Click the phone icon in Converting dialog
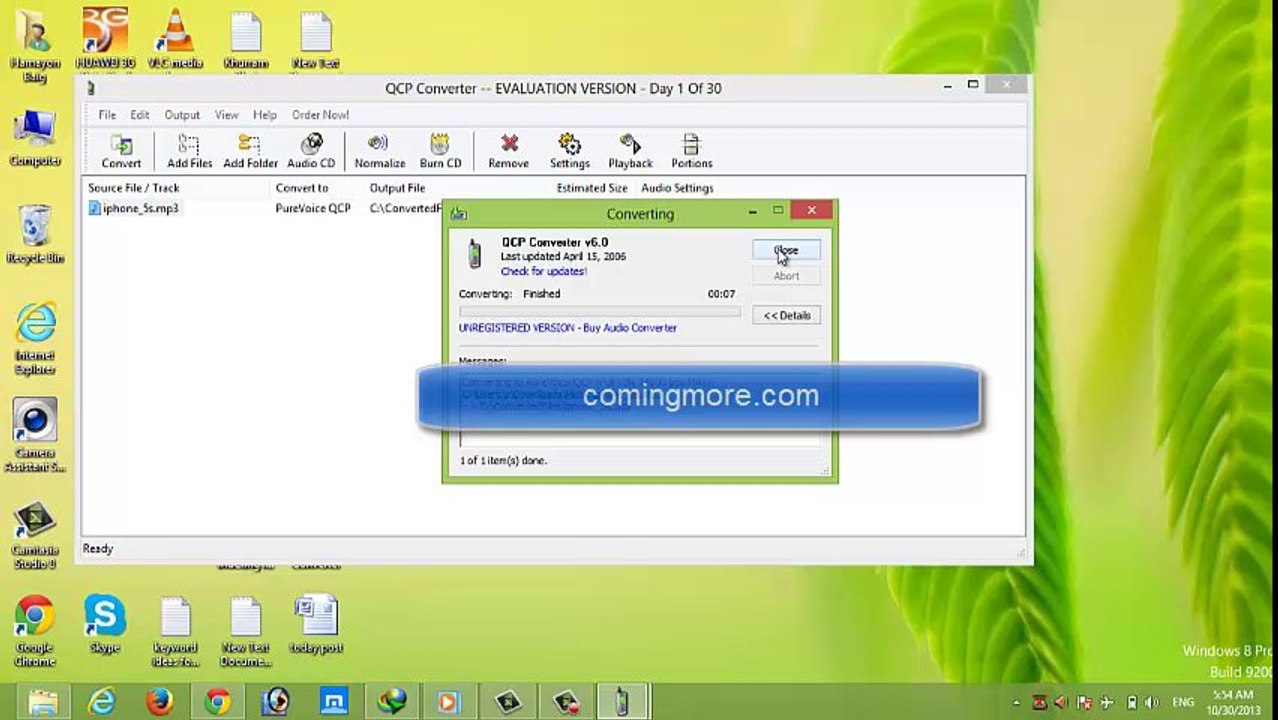The height and width of the screenshot is (720, 1278). pos(475,254)
